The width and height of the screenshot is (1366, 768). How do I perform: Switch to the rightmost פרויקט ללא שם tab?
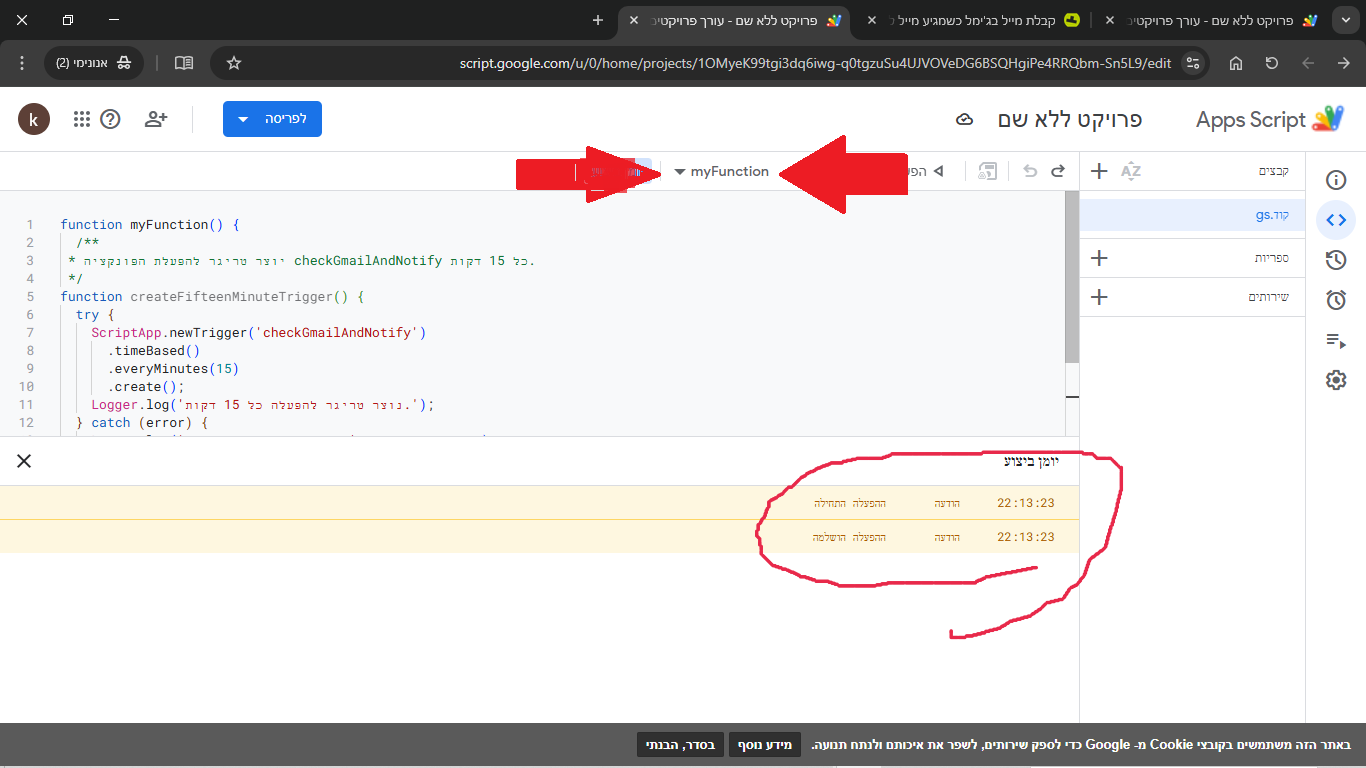pos(1211,20)
